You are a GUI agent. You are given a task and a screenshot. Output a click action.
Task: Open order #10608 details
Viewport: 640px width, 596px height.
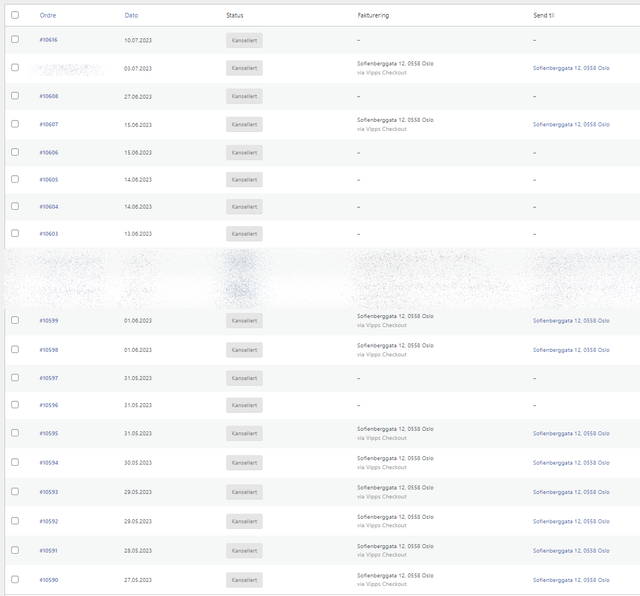click(49, 96)
